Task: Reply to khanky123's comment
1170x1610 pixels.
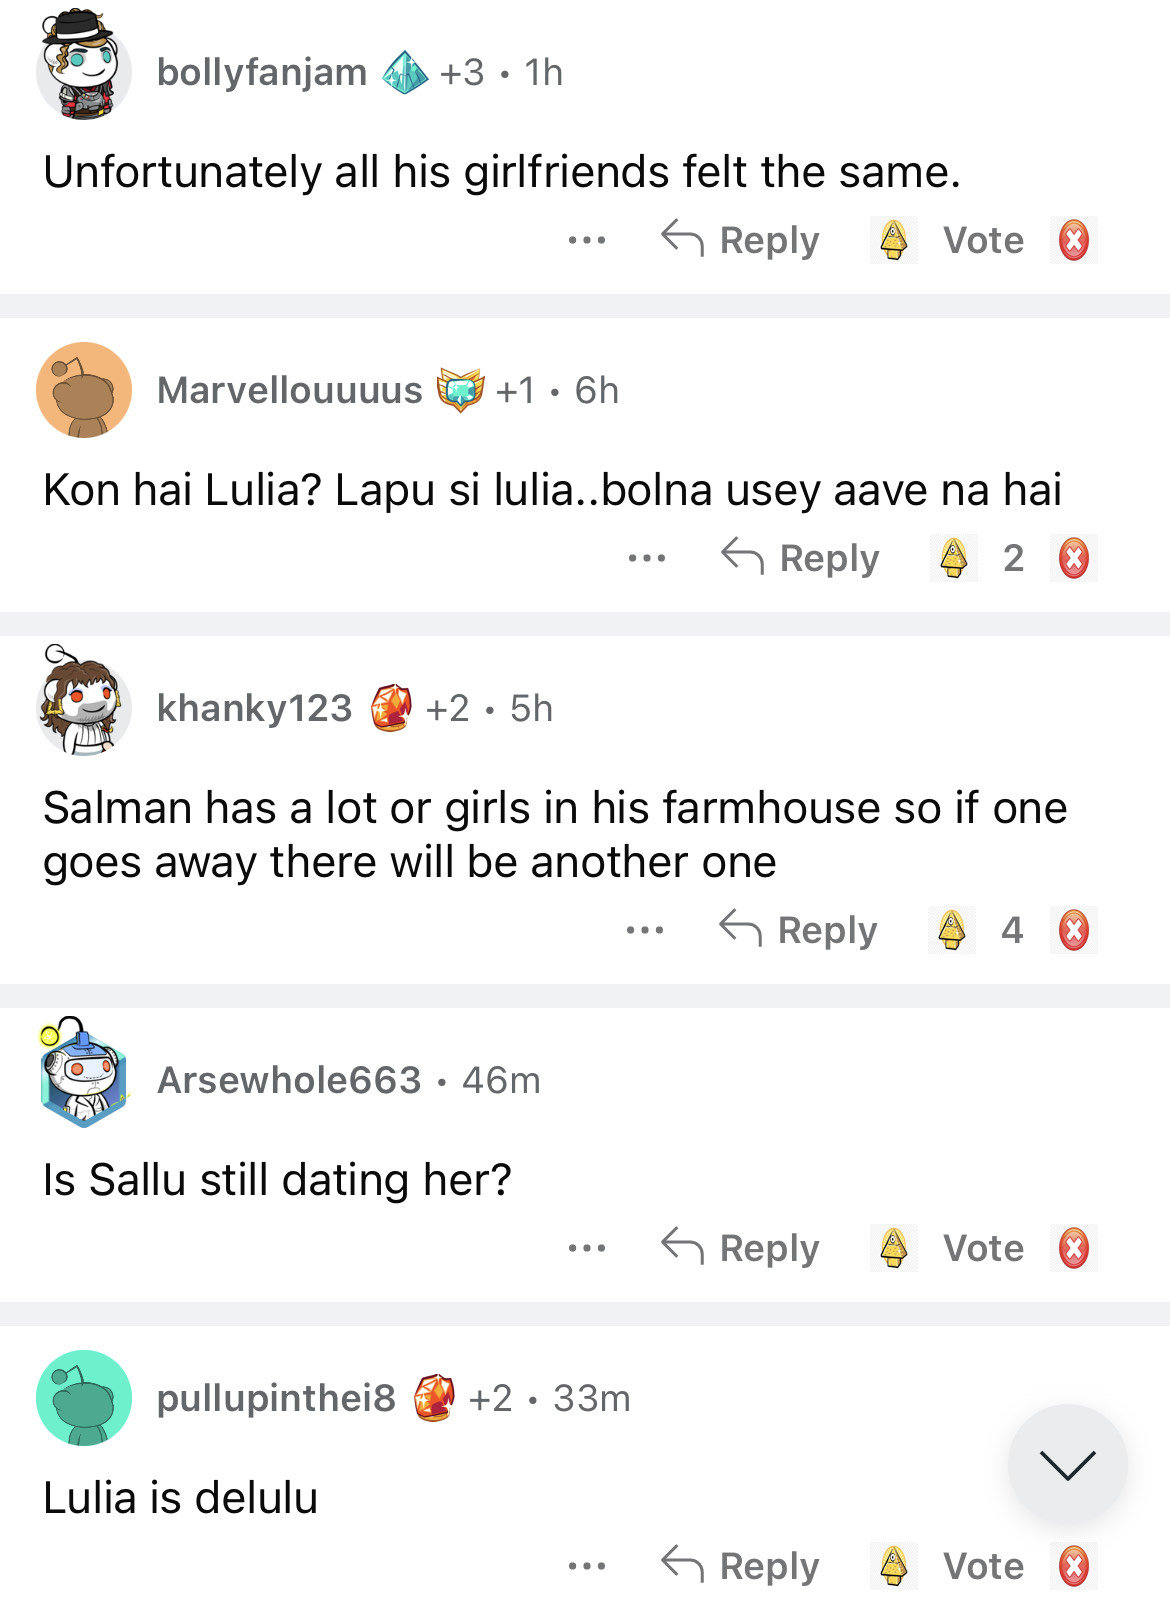Action: click(799, 930)
